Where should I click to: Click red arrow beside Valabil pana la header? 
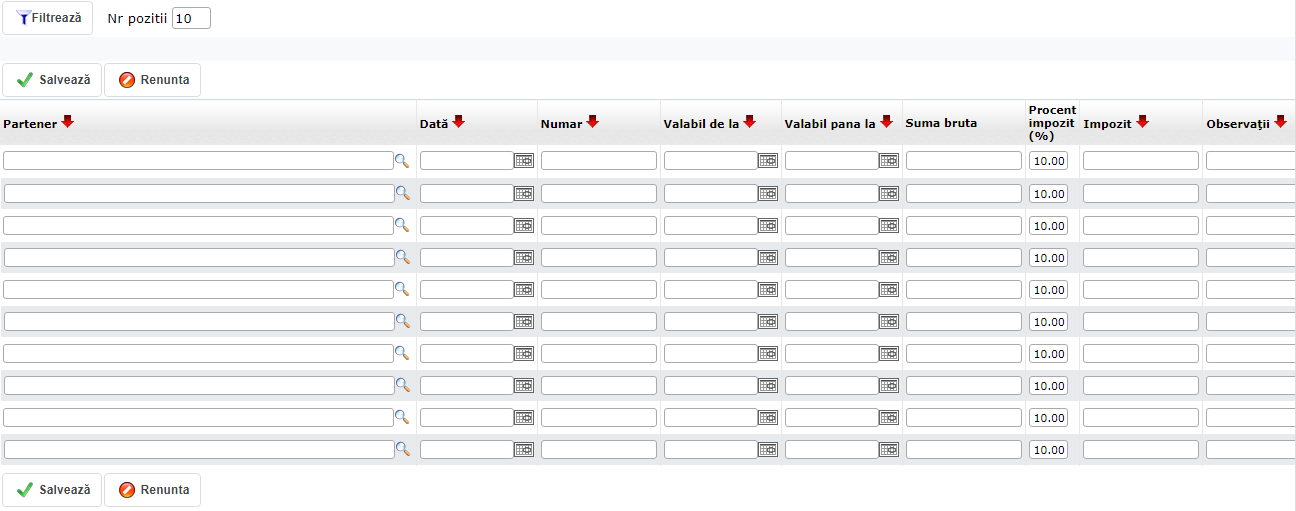(886, 122)
